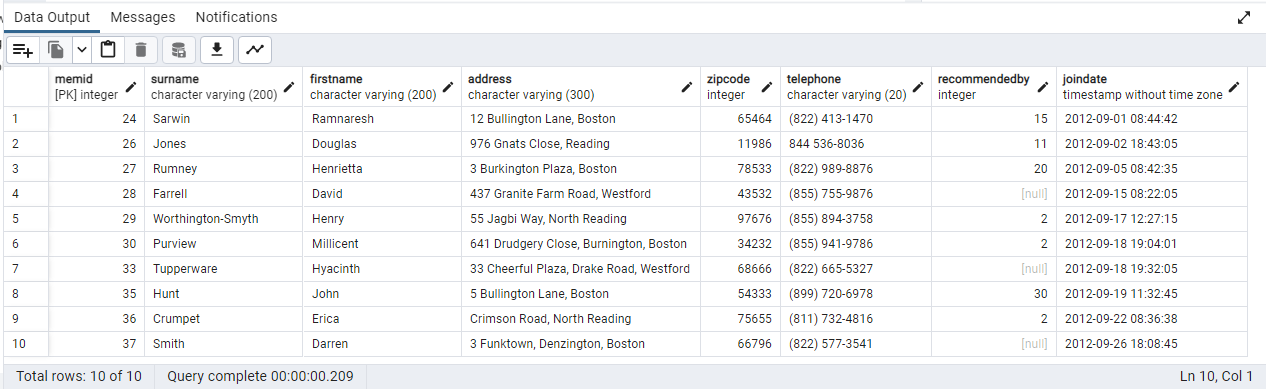Click the edit pencil in zipcode header
1266x389 pixels.
click(x=768, y=87)
